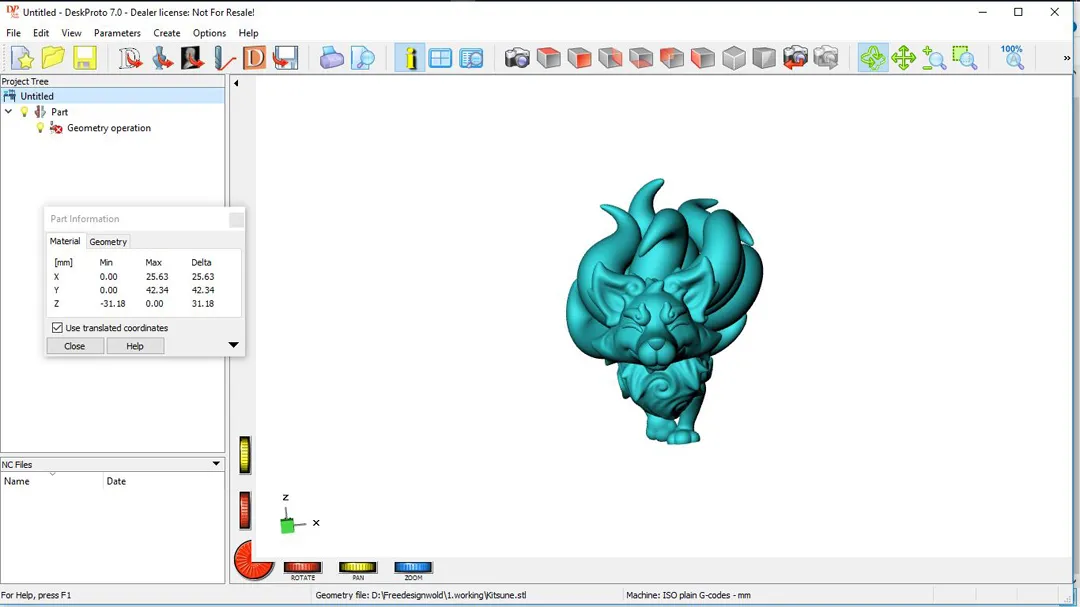Toggle the Part Information 'i' icon
Screen dimensions: 1080x607
coord(410,58)
